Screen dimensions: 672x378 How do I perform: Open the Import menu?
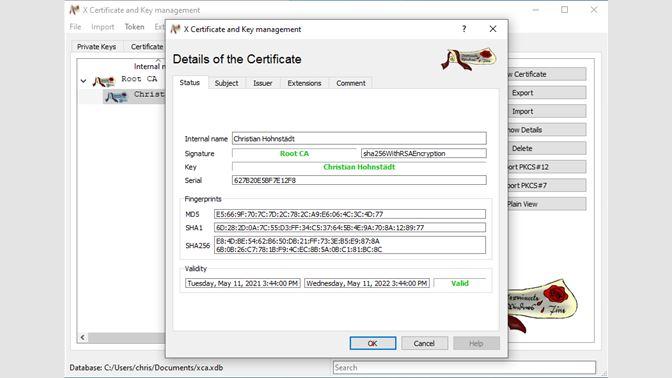point(103,27)
